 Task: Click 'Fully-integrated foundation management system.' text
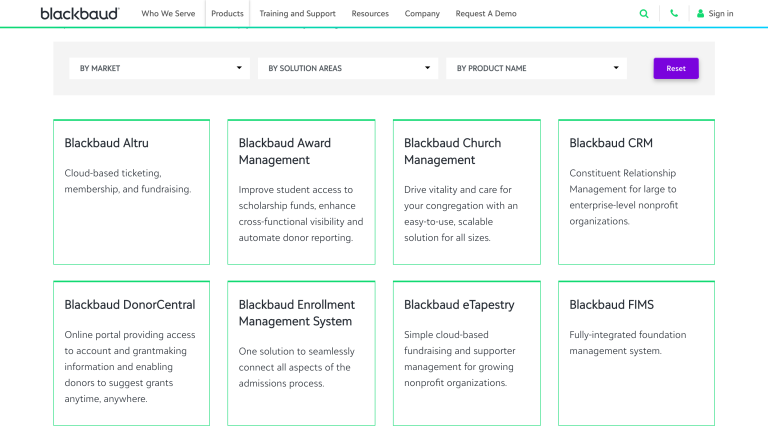[x=627, y=342]
